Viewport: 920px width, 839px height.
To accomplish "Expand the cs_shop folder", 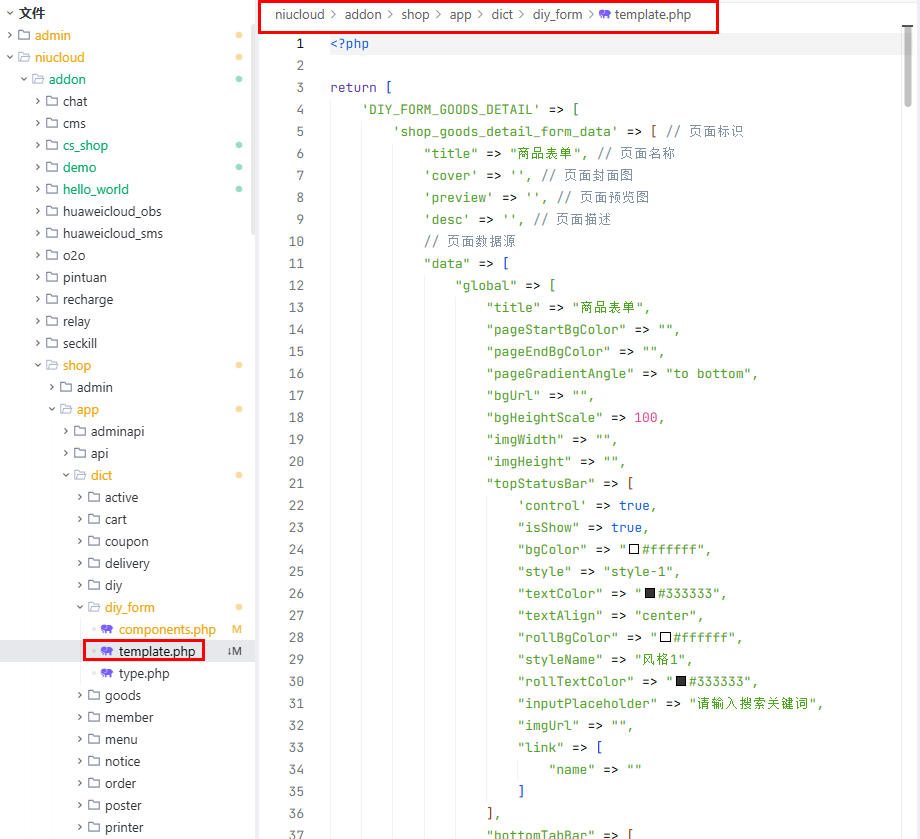I will 38,145.
